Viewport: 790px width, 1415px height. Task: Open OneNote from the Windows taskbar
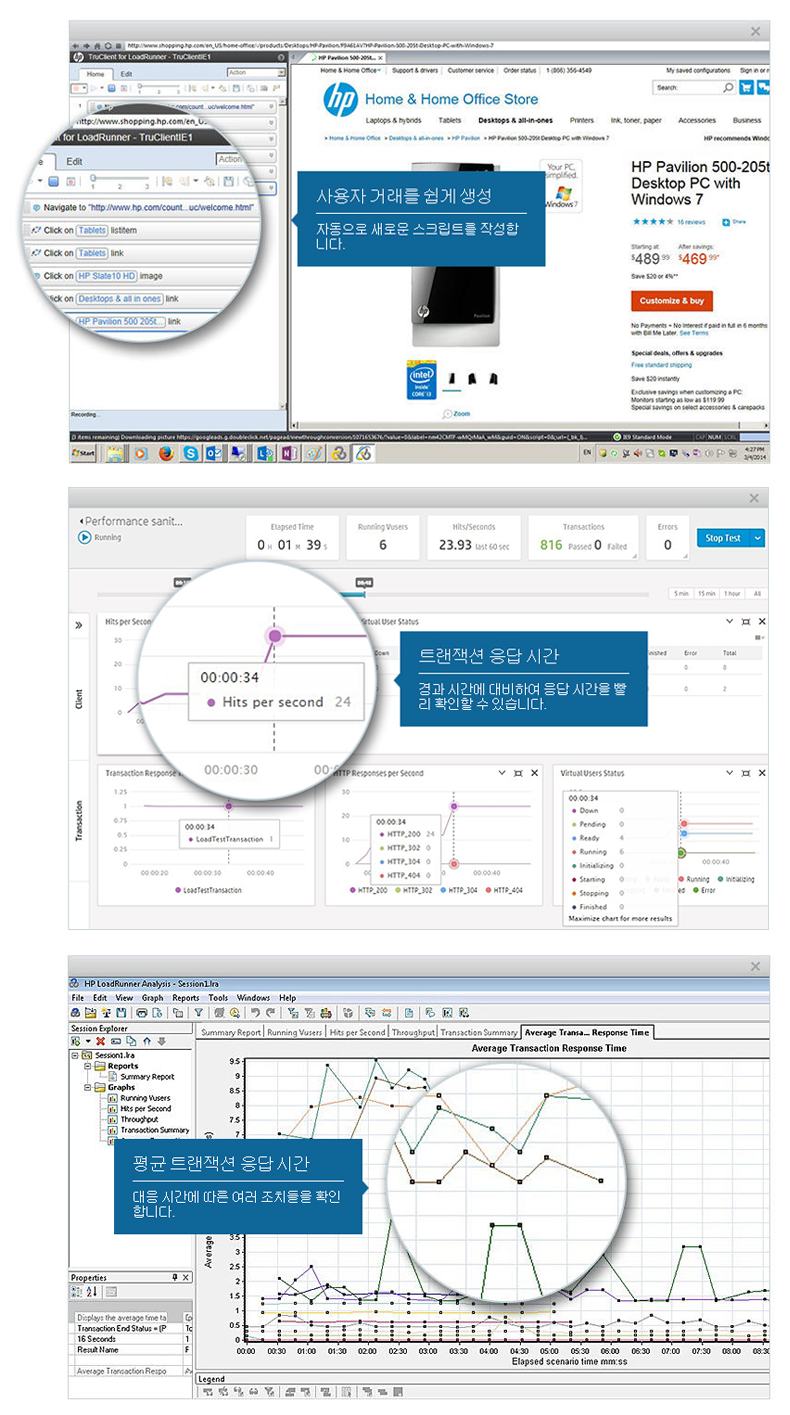[288, 453]
